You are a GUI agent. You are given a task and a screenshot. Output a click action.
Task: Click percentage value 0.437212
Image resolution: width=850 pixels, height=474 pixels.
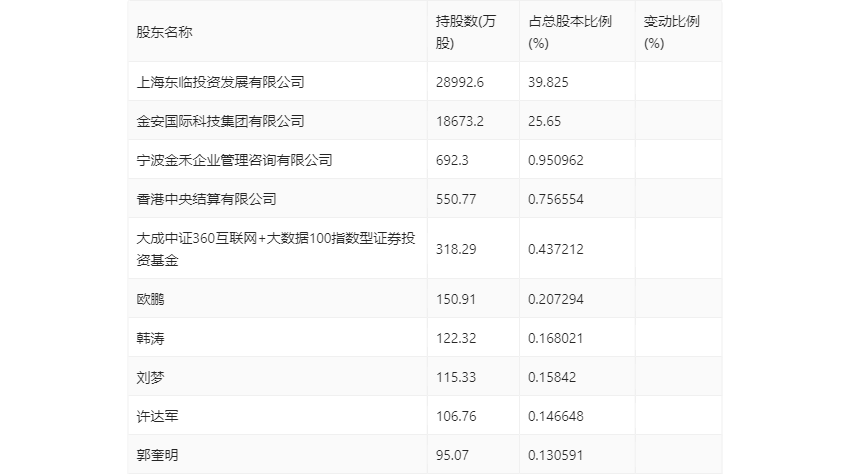click(x=556, y=249)
